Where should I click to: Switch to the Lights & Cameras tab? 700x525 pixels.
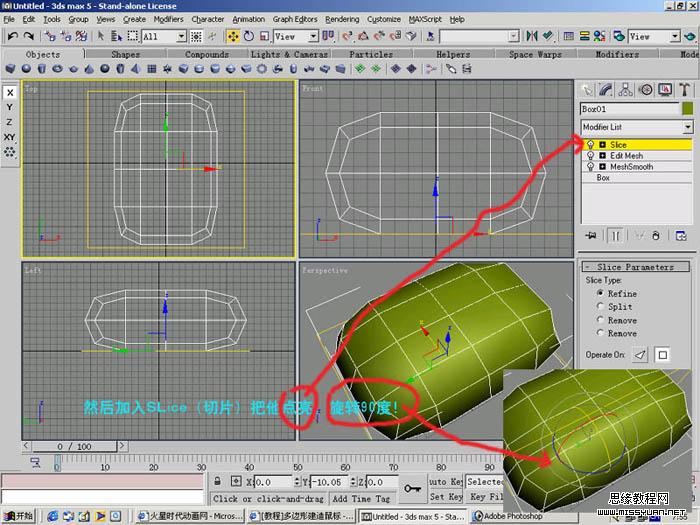289,54
